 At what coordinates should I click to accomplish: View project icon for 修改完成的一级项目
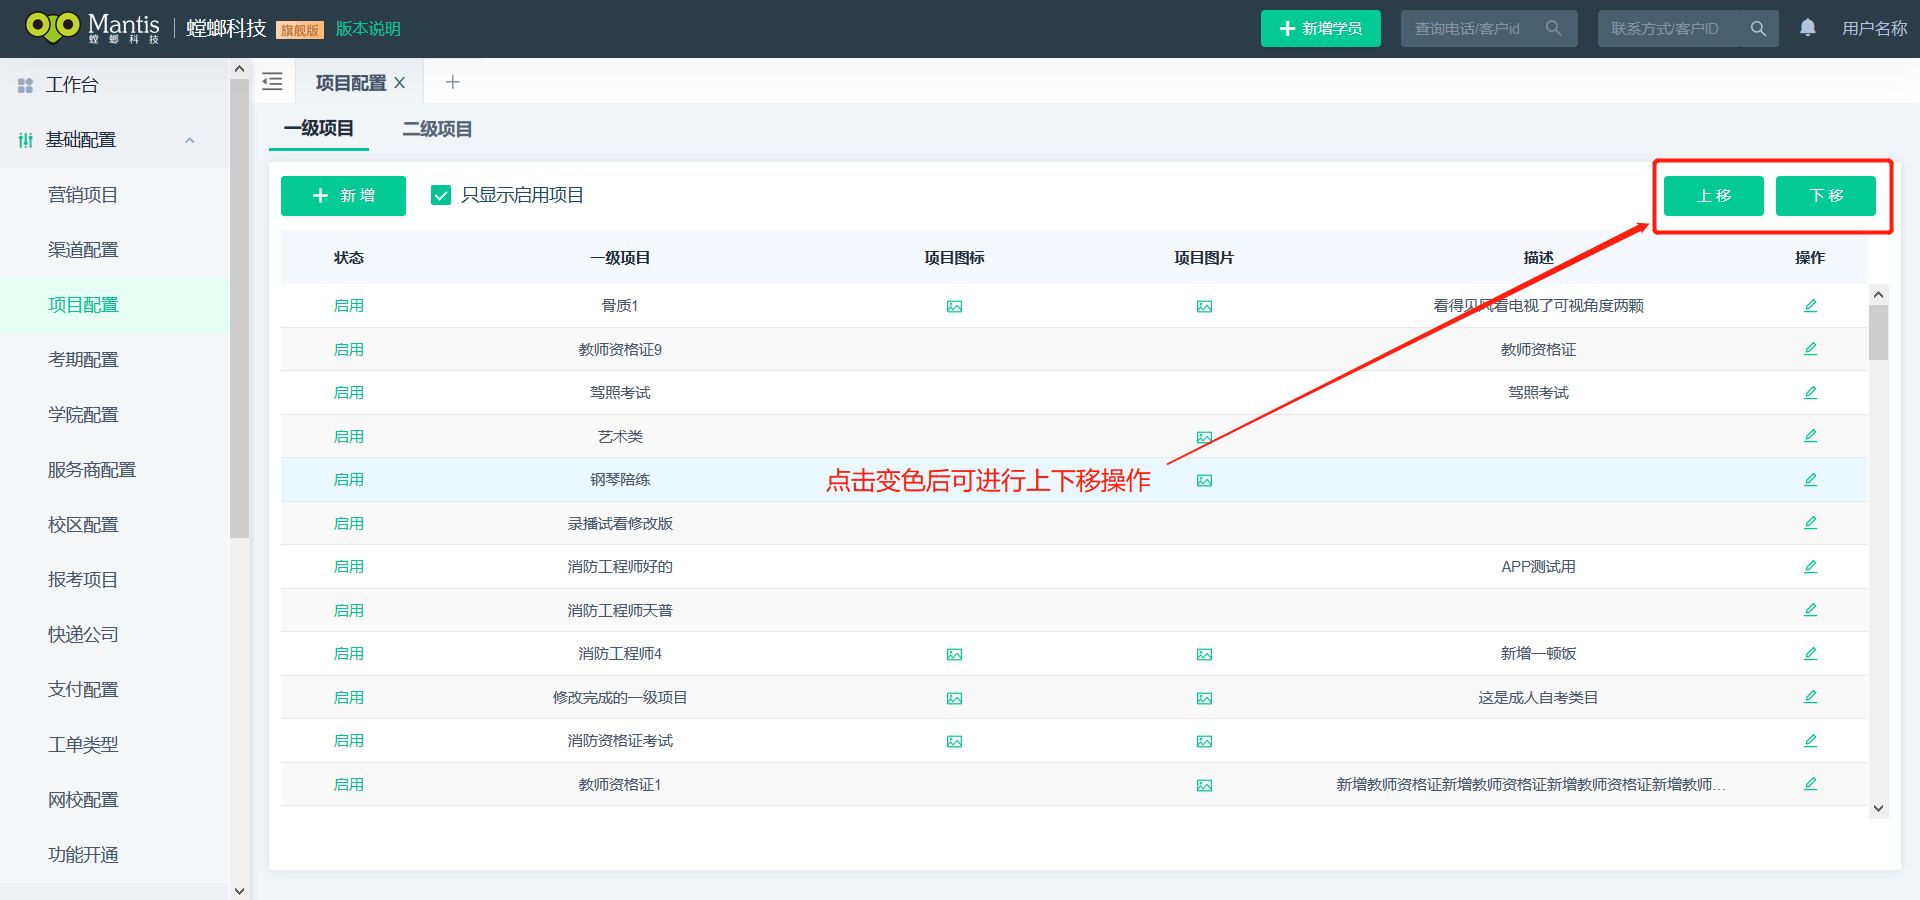pyautogui.click(x=954, y=698)
